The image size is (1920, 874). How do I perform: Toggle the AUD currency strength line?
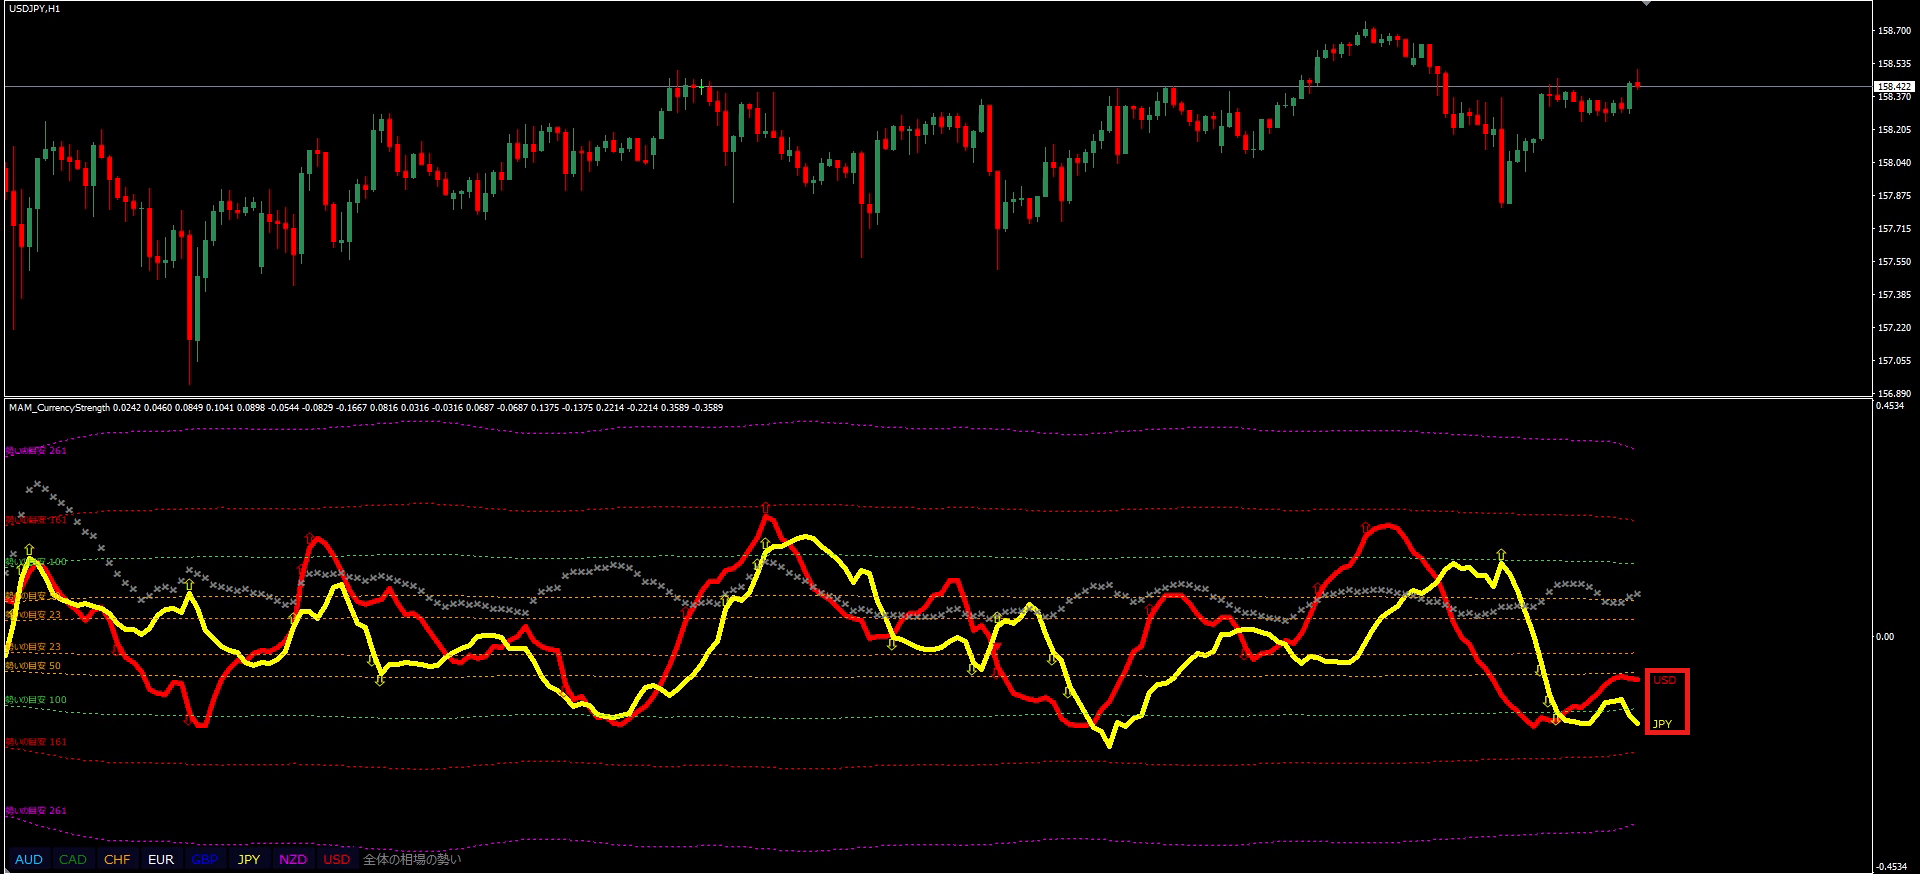click(29, 859)
